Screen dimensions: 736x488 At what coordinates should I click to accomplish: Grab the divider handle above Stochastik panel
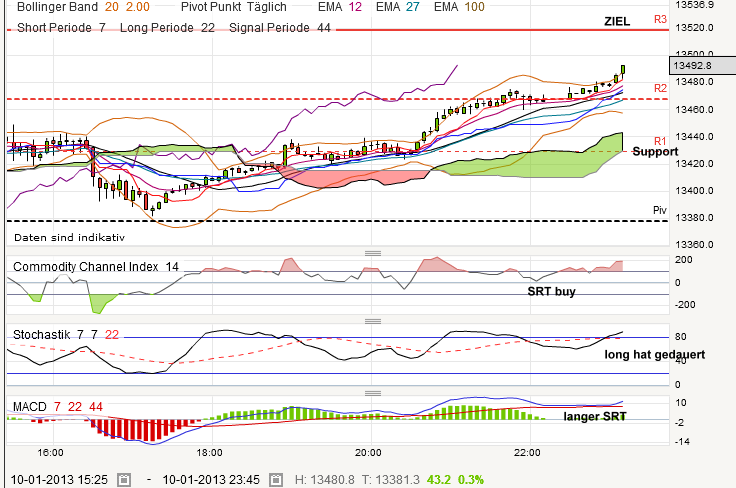373,321
